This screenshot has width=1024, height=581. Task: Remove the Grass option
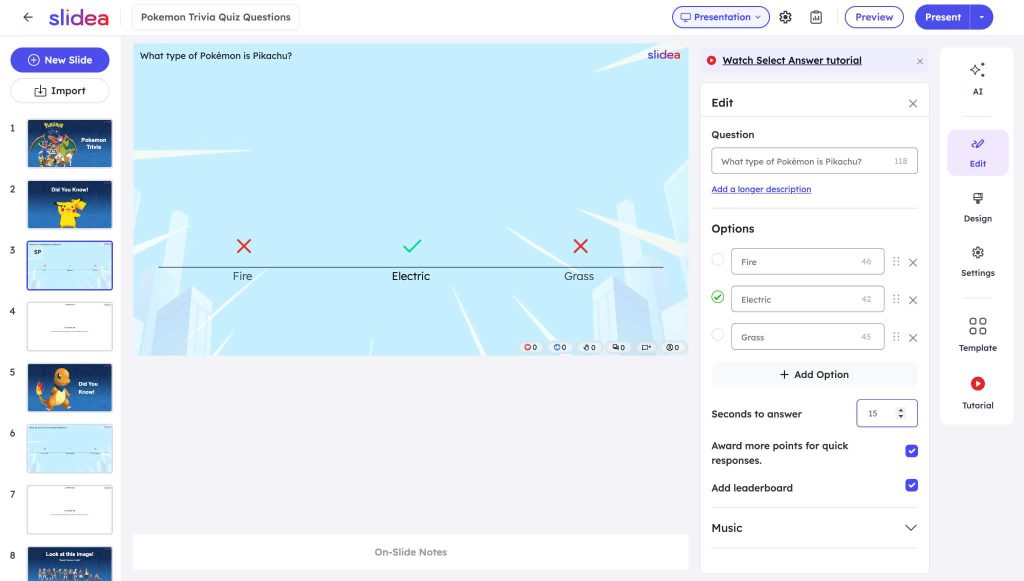[x=913, y=338]
